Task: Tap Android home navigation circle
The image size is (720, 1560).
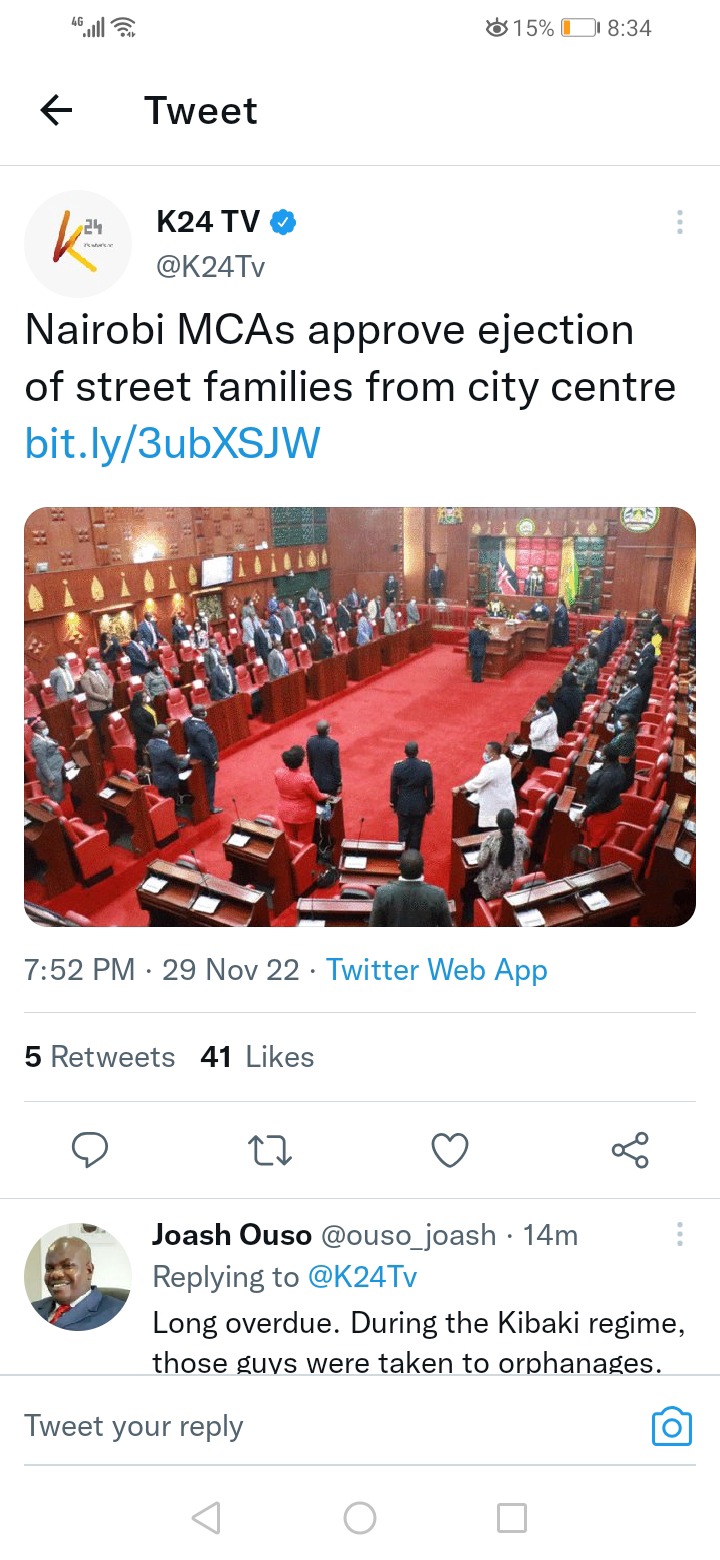Action: coord(360,1518)
